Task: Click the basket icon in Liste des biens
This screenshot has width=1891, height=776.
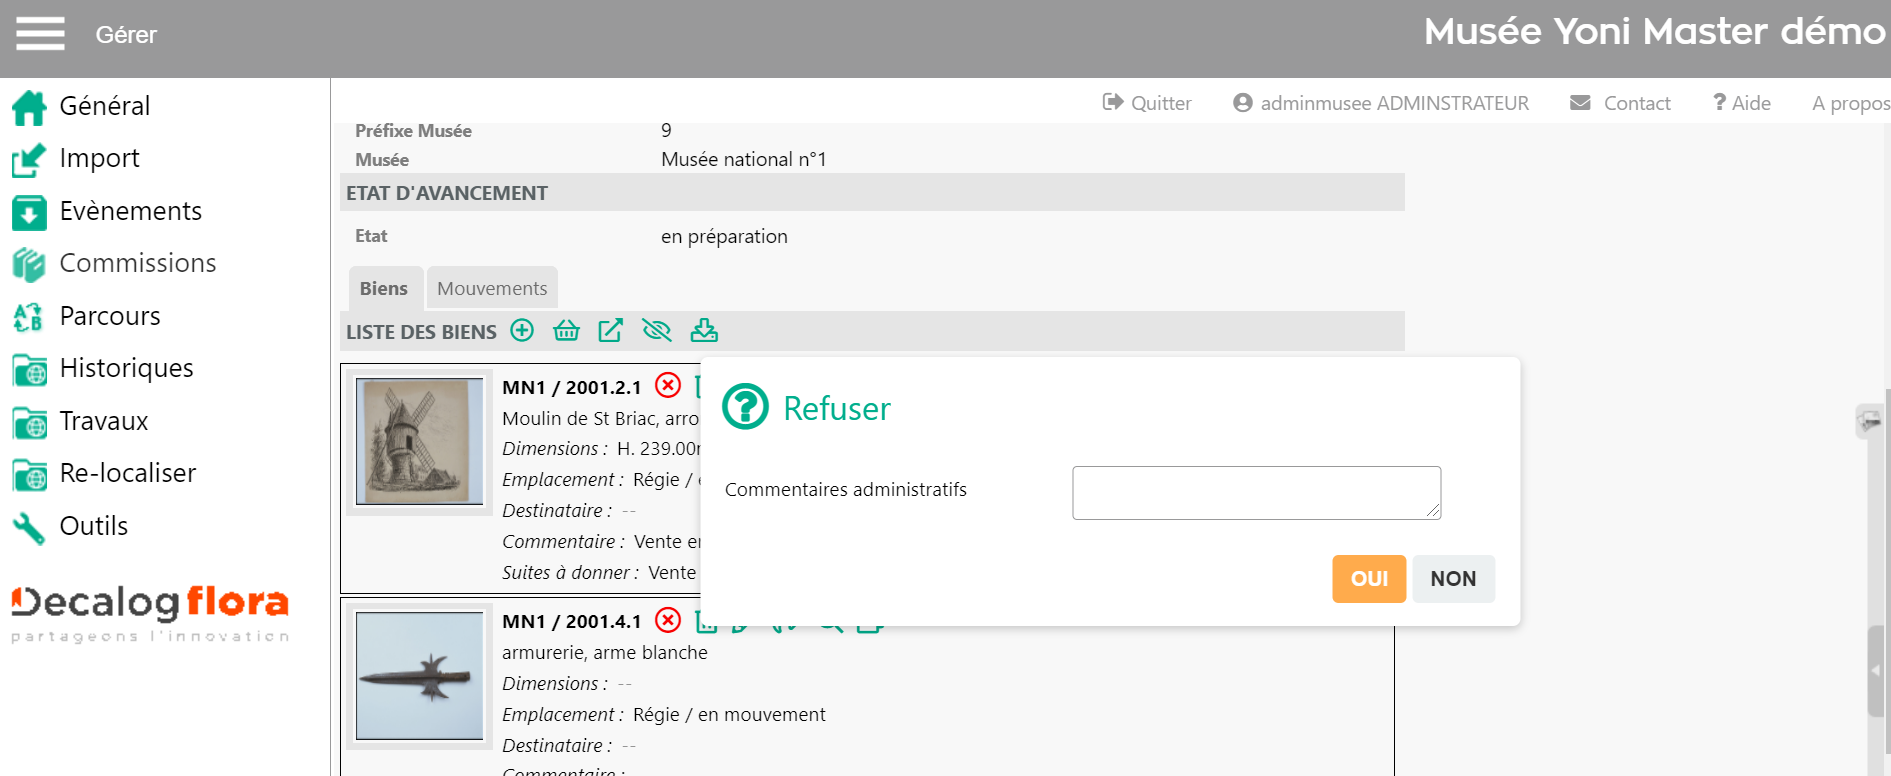Action: pos(566,331)
